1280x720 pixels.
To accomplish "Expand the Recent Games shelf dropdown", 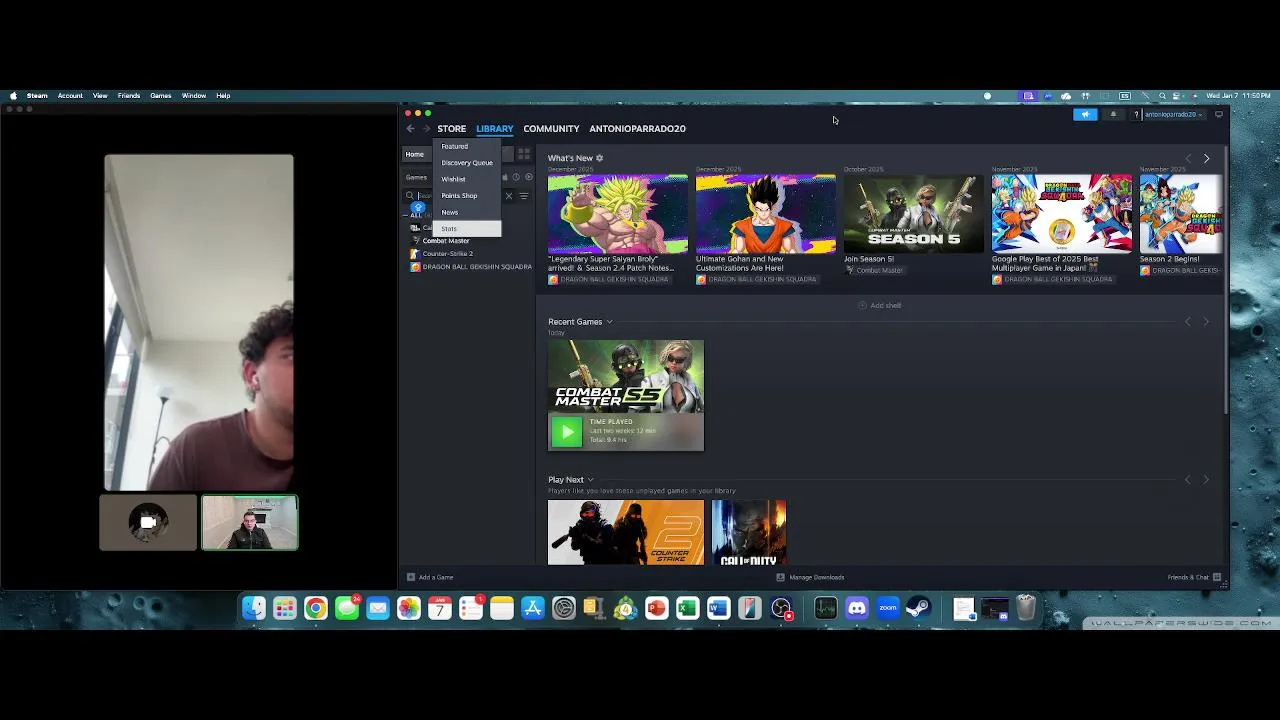I will [x=609, y=322].
